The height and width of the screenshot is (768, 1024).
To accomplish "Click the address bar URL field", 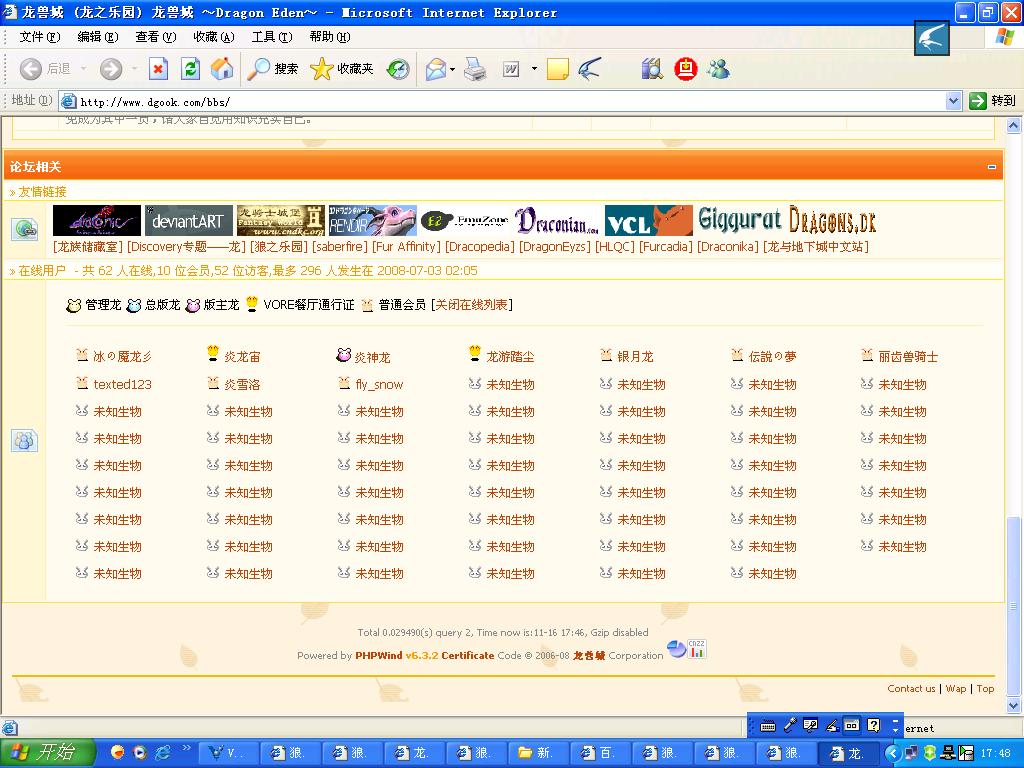I will 500,101.
